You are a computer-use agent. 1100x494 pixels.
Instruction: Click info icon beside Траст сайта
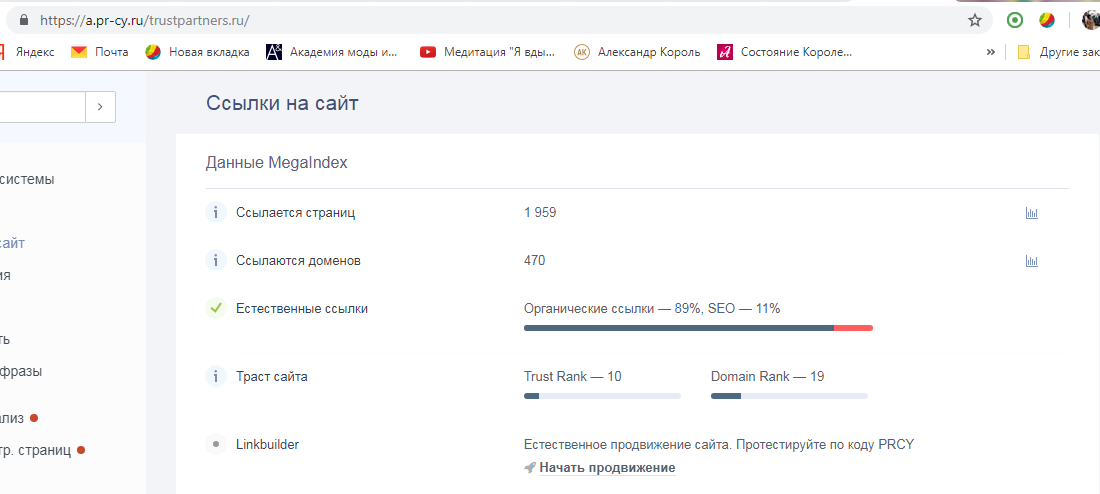215,377
